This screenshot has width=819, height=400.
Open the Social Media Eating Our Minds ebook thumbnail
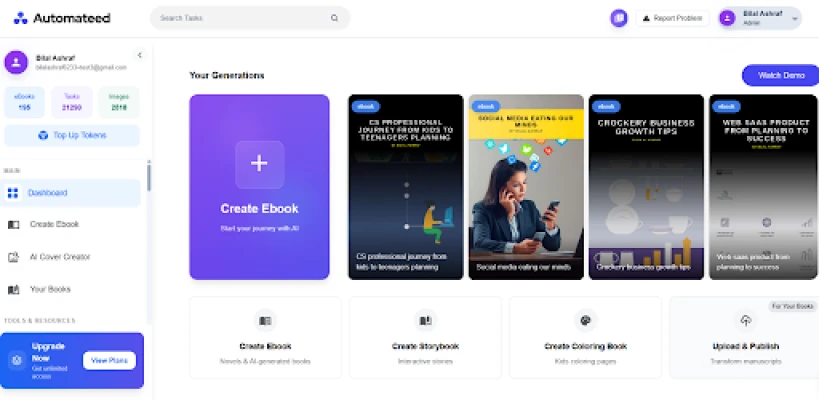[526, 187]
